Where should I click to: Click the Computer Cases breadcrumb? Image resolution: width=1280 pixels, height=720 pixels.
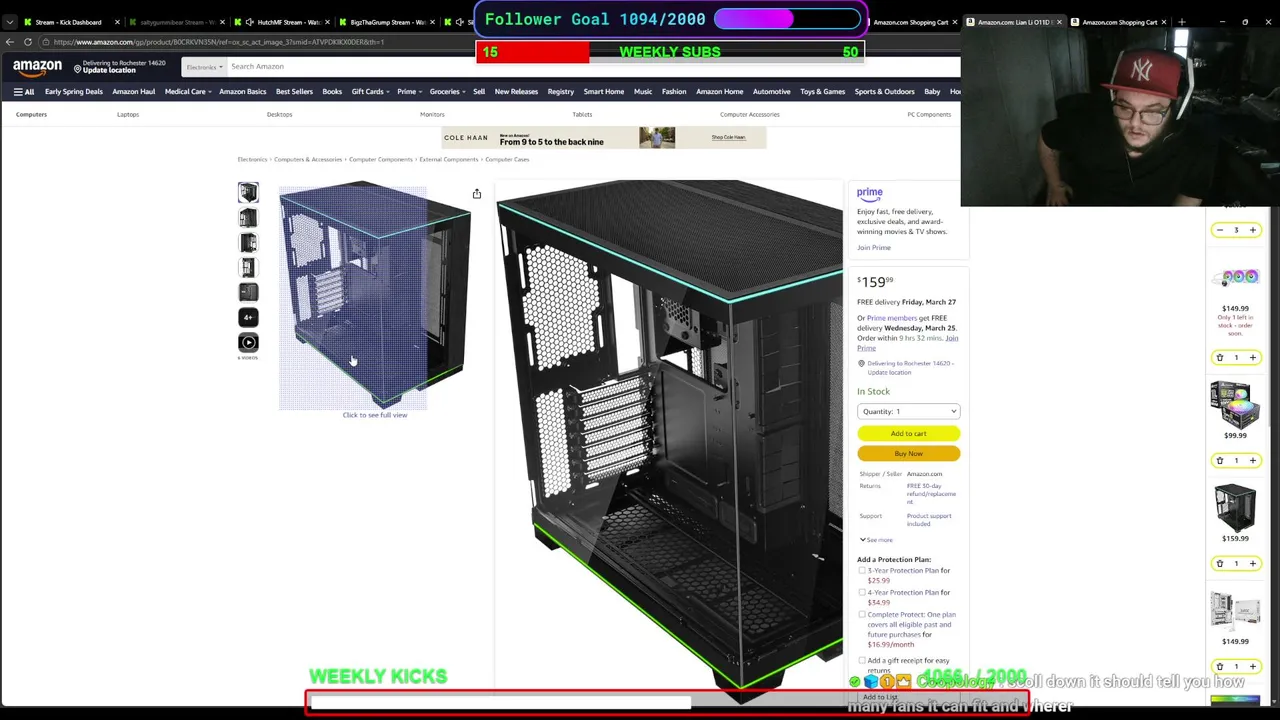(507, 160)
